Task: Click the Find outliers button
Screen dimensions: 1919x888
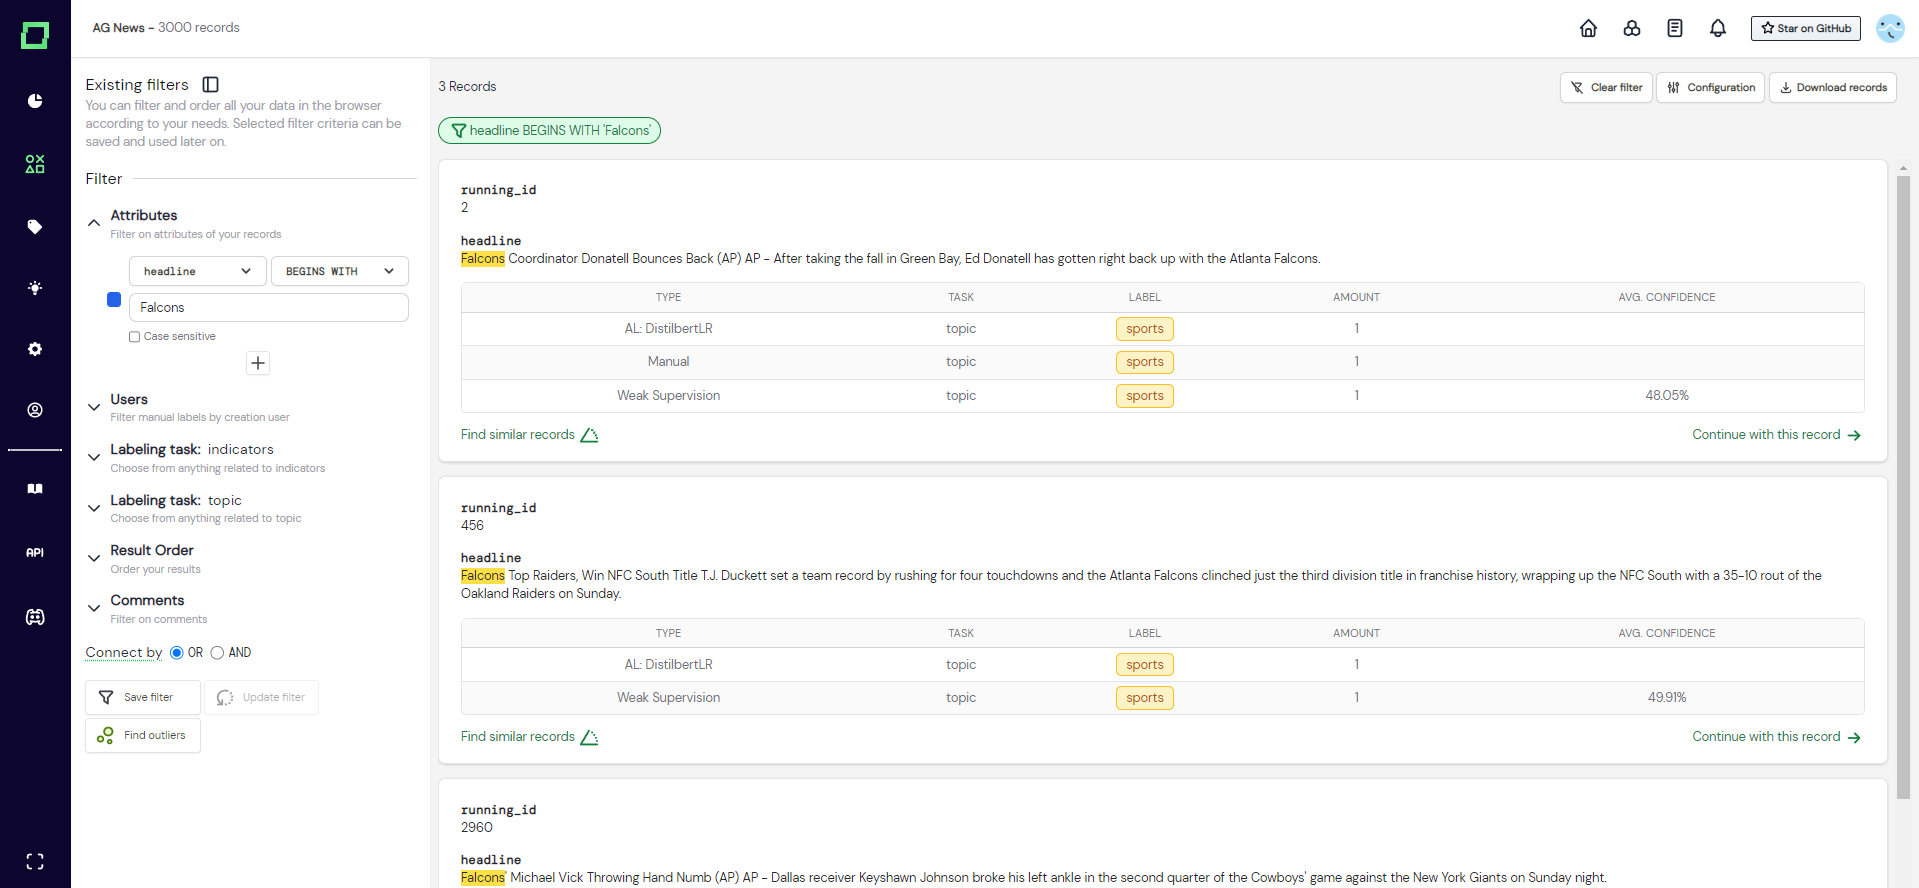Action: pos(143,736)
